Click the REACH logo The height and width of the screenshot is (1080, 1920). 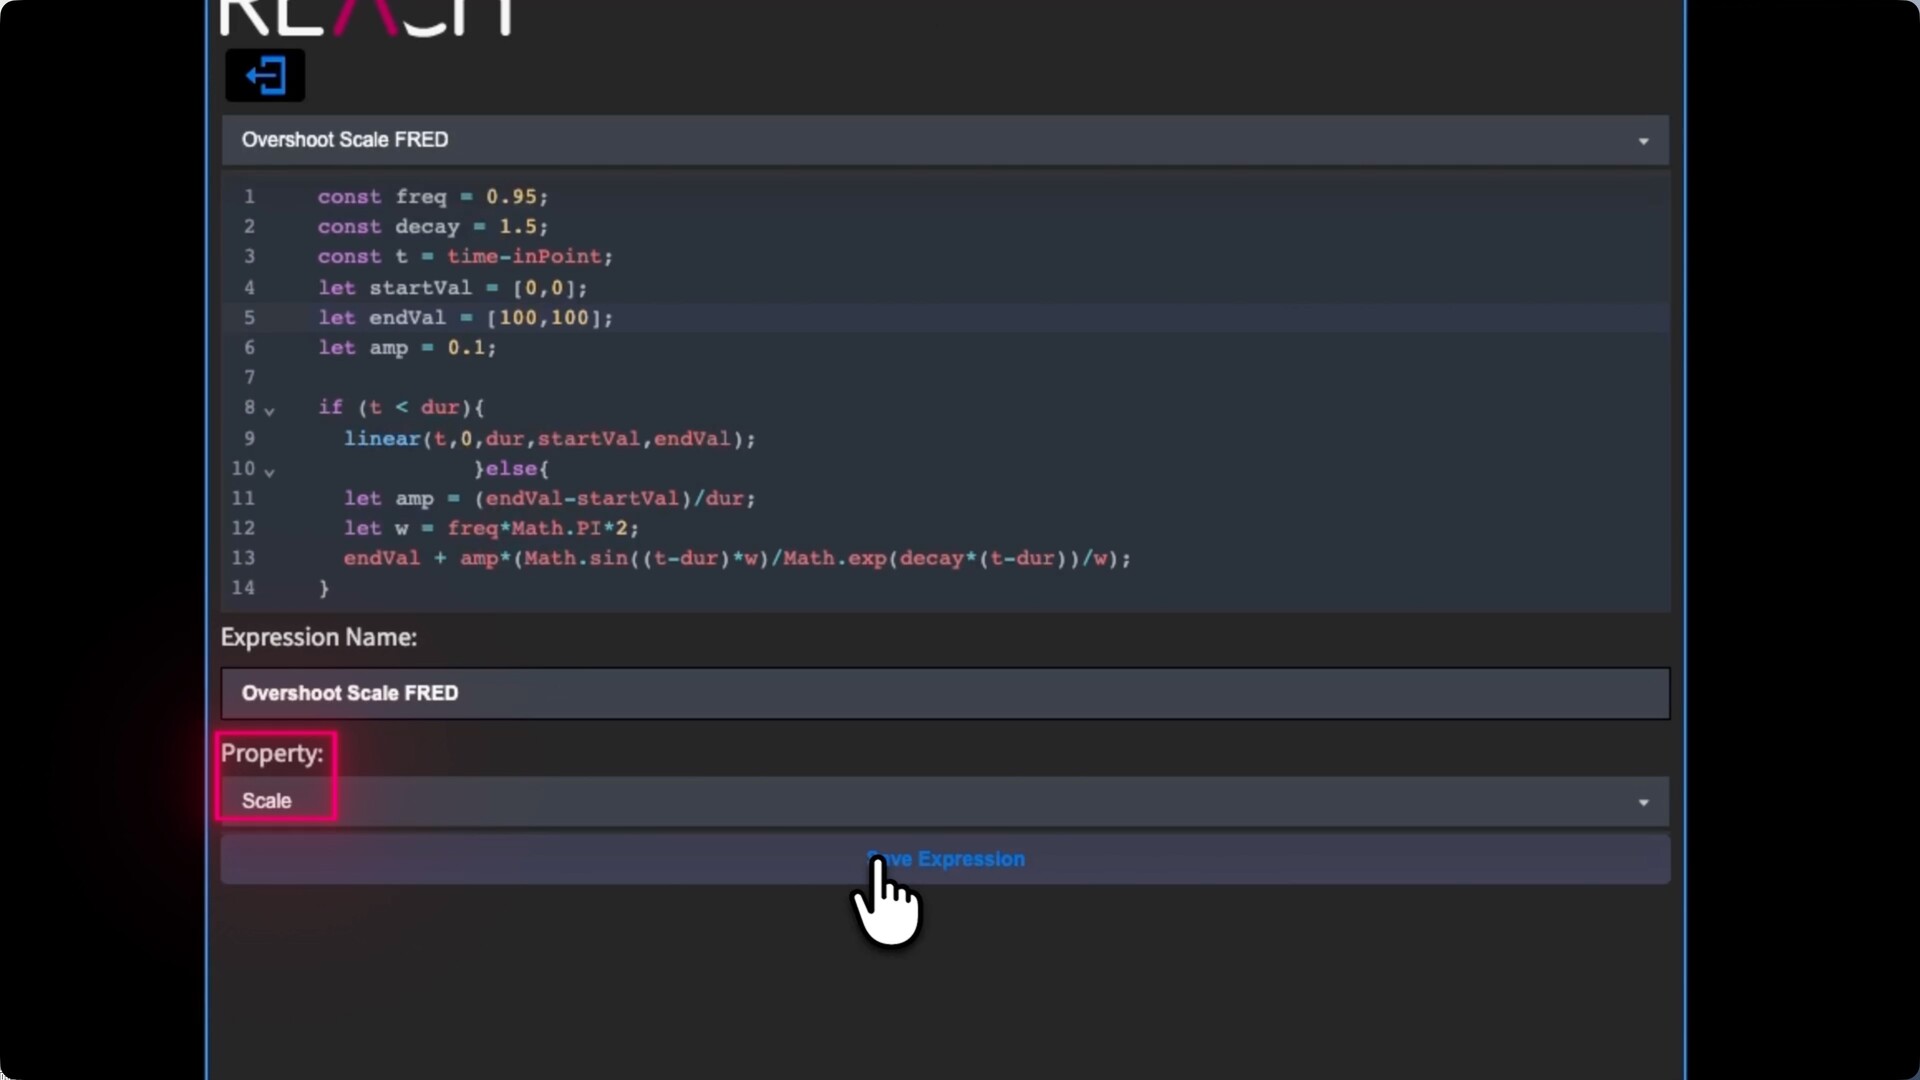[x=365, y=16]
